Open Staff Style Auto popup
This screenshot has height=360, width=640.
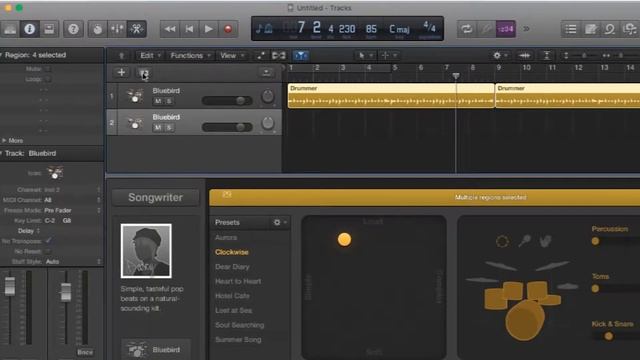[x=72, y=261]
